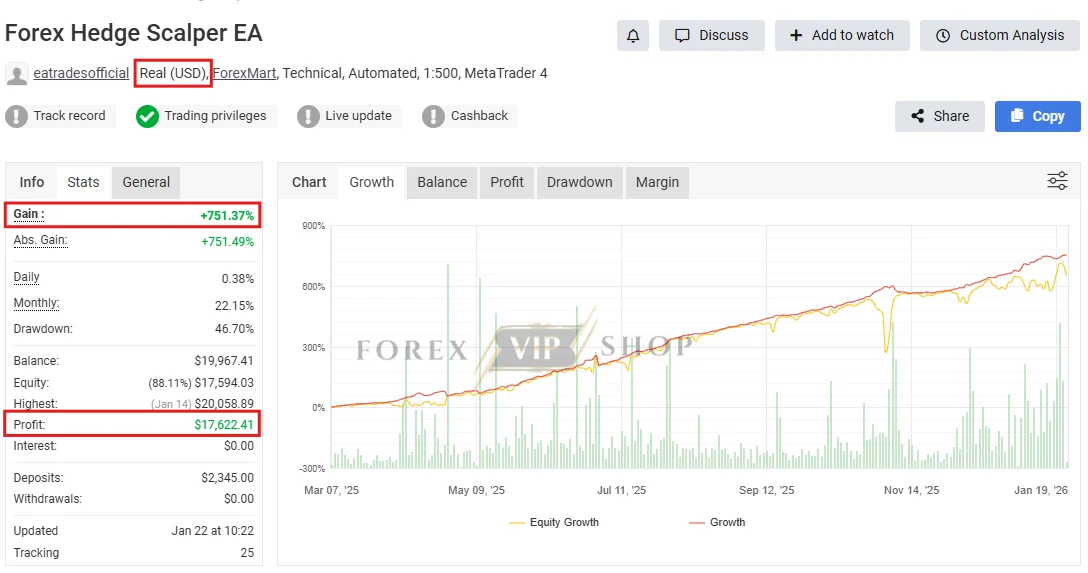Screen dimensions: 1088x573
Task: Click the Deposits value $2,345.00
Action: coord(228,478)
